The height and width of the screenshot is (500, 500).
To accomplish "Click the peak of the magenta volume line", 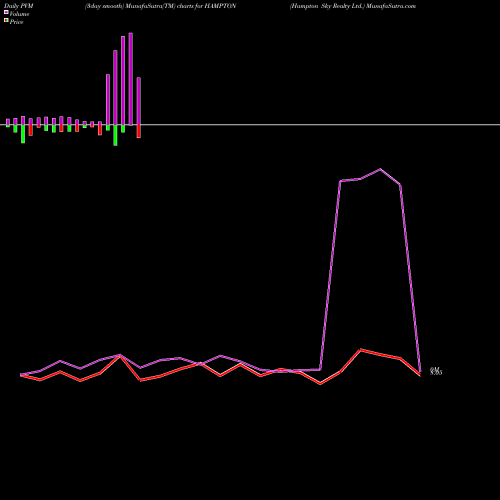I will (380, 169).
